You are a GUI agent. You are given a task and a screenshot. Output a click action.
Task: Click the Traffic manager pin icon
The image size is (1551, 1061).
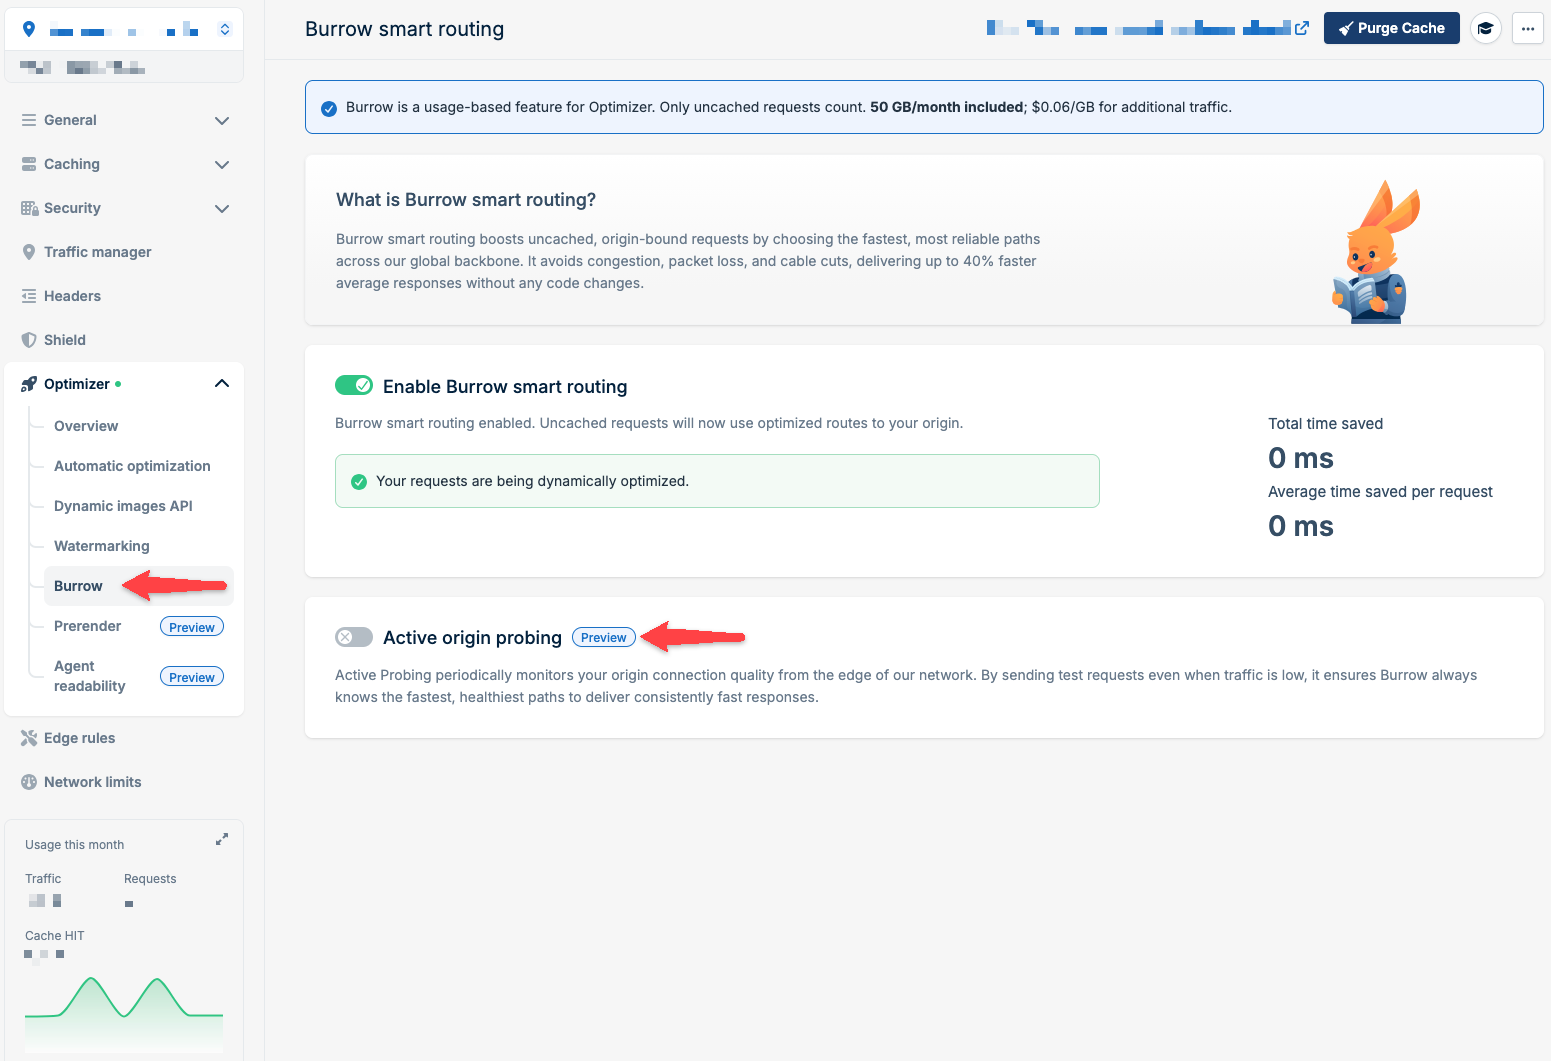click(x=29, y=252)
